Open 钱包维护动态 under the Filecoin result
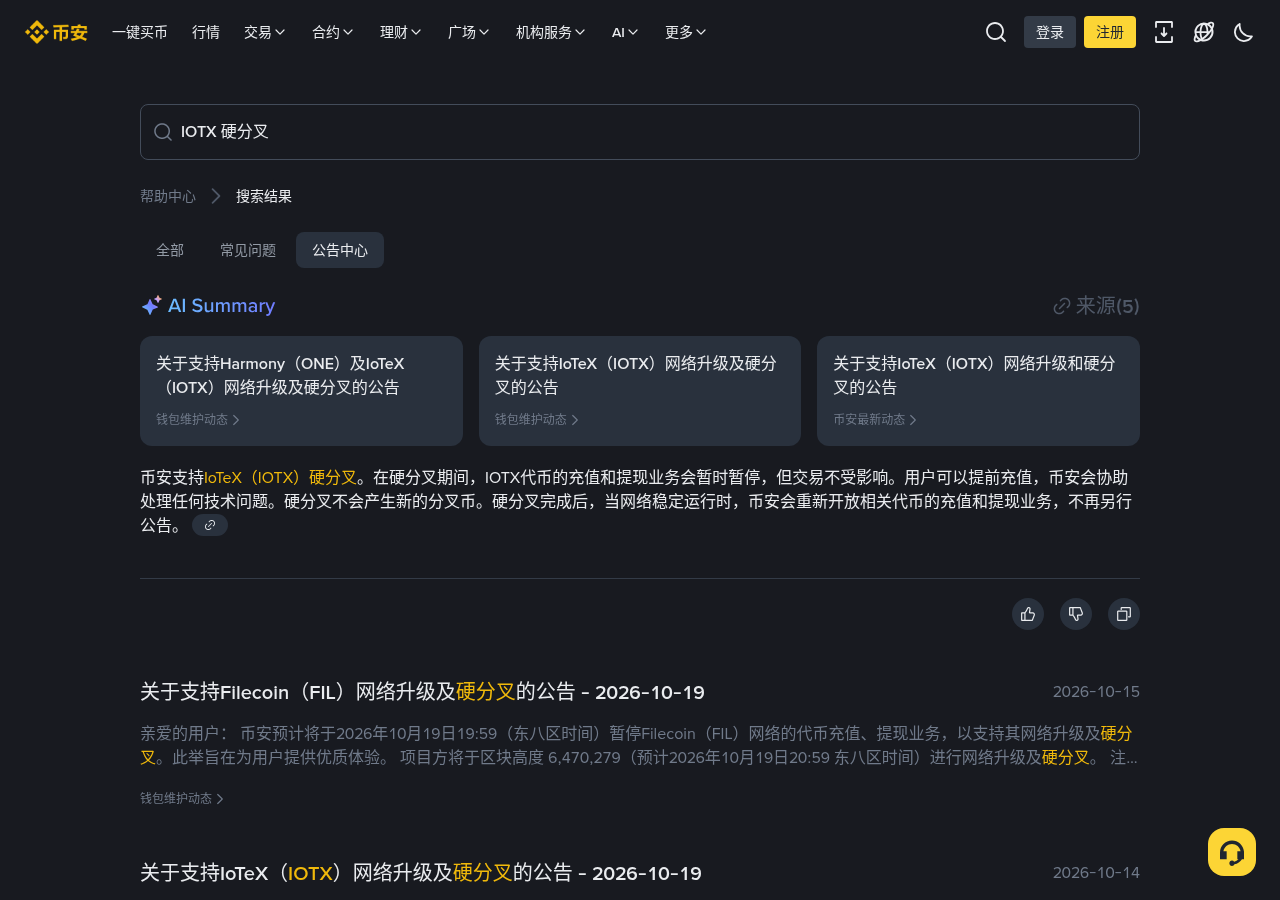Viewport: 1280px width, 900px height. tap(182, 799)
